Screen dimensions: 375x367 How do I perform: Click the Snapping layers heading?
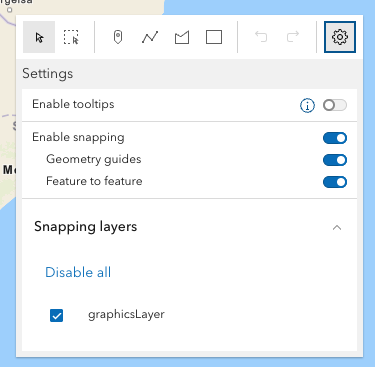(x=86, y=227)
